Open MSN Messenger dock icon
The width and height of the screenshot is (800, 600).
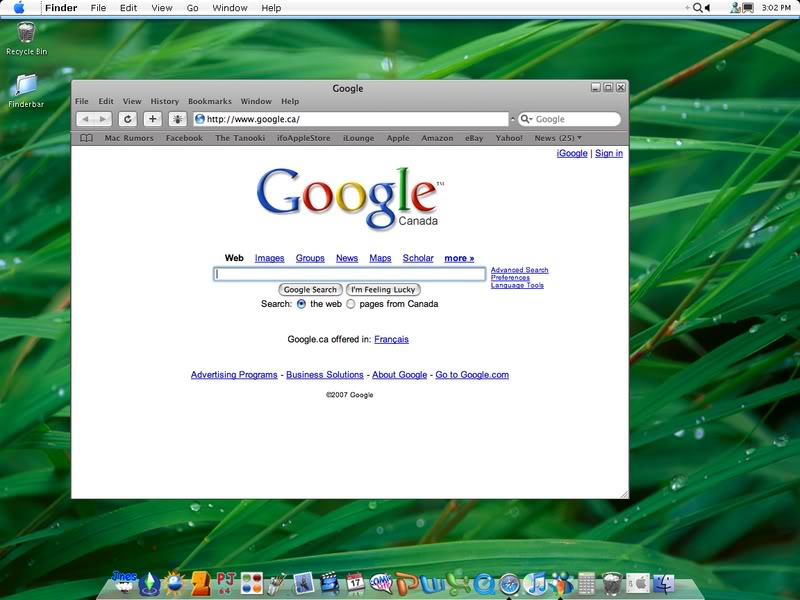coord(561,584)
